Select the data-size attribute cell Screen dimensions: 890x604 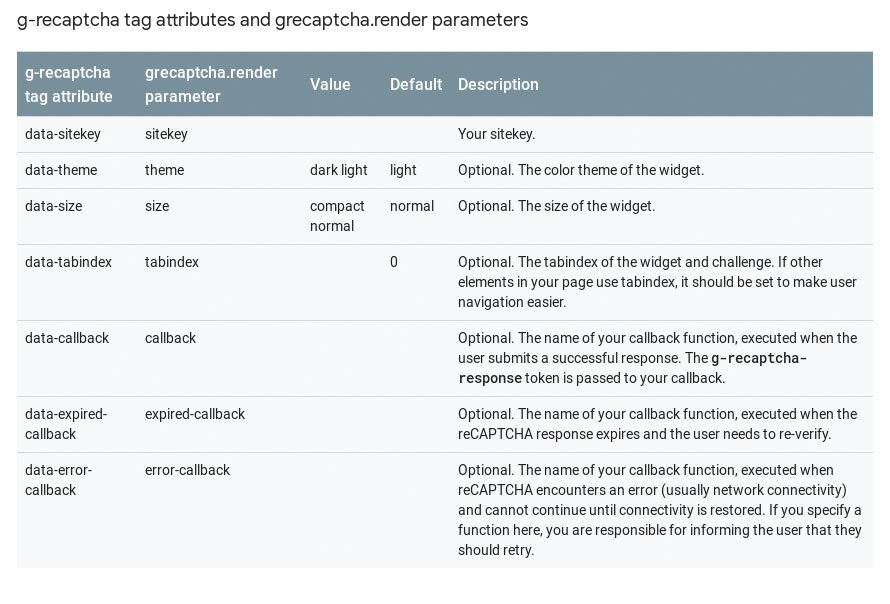53,205
